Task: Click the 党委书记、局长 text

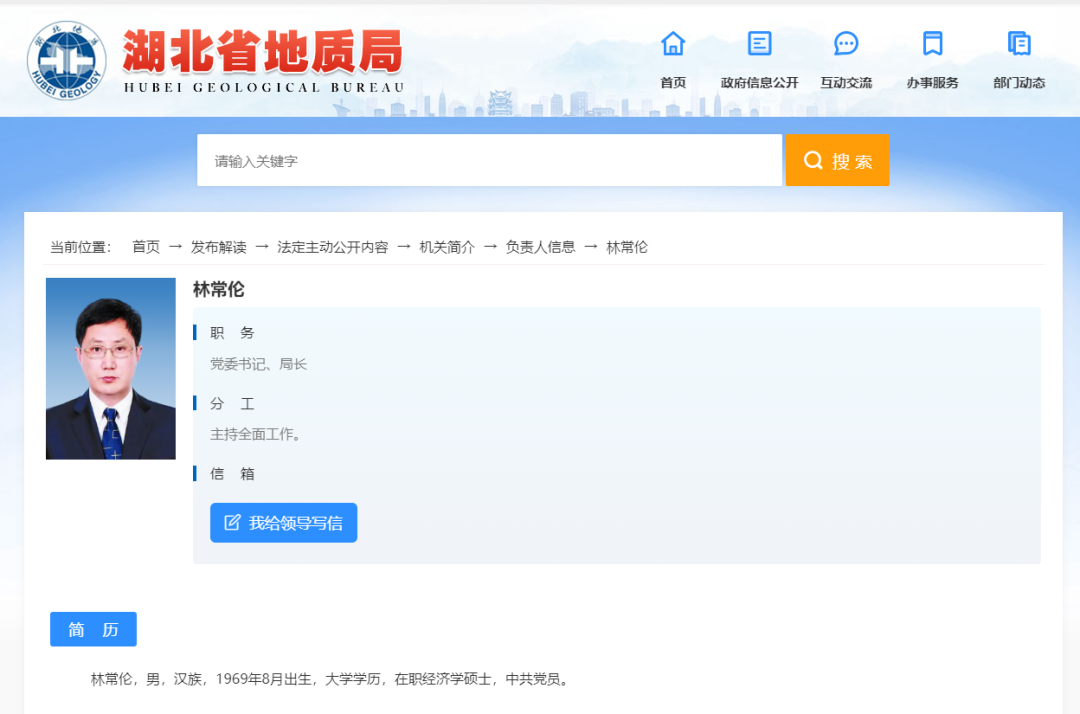Action: coord(258,364)
